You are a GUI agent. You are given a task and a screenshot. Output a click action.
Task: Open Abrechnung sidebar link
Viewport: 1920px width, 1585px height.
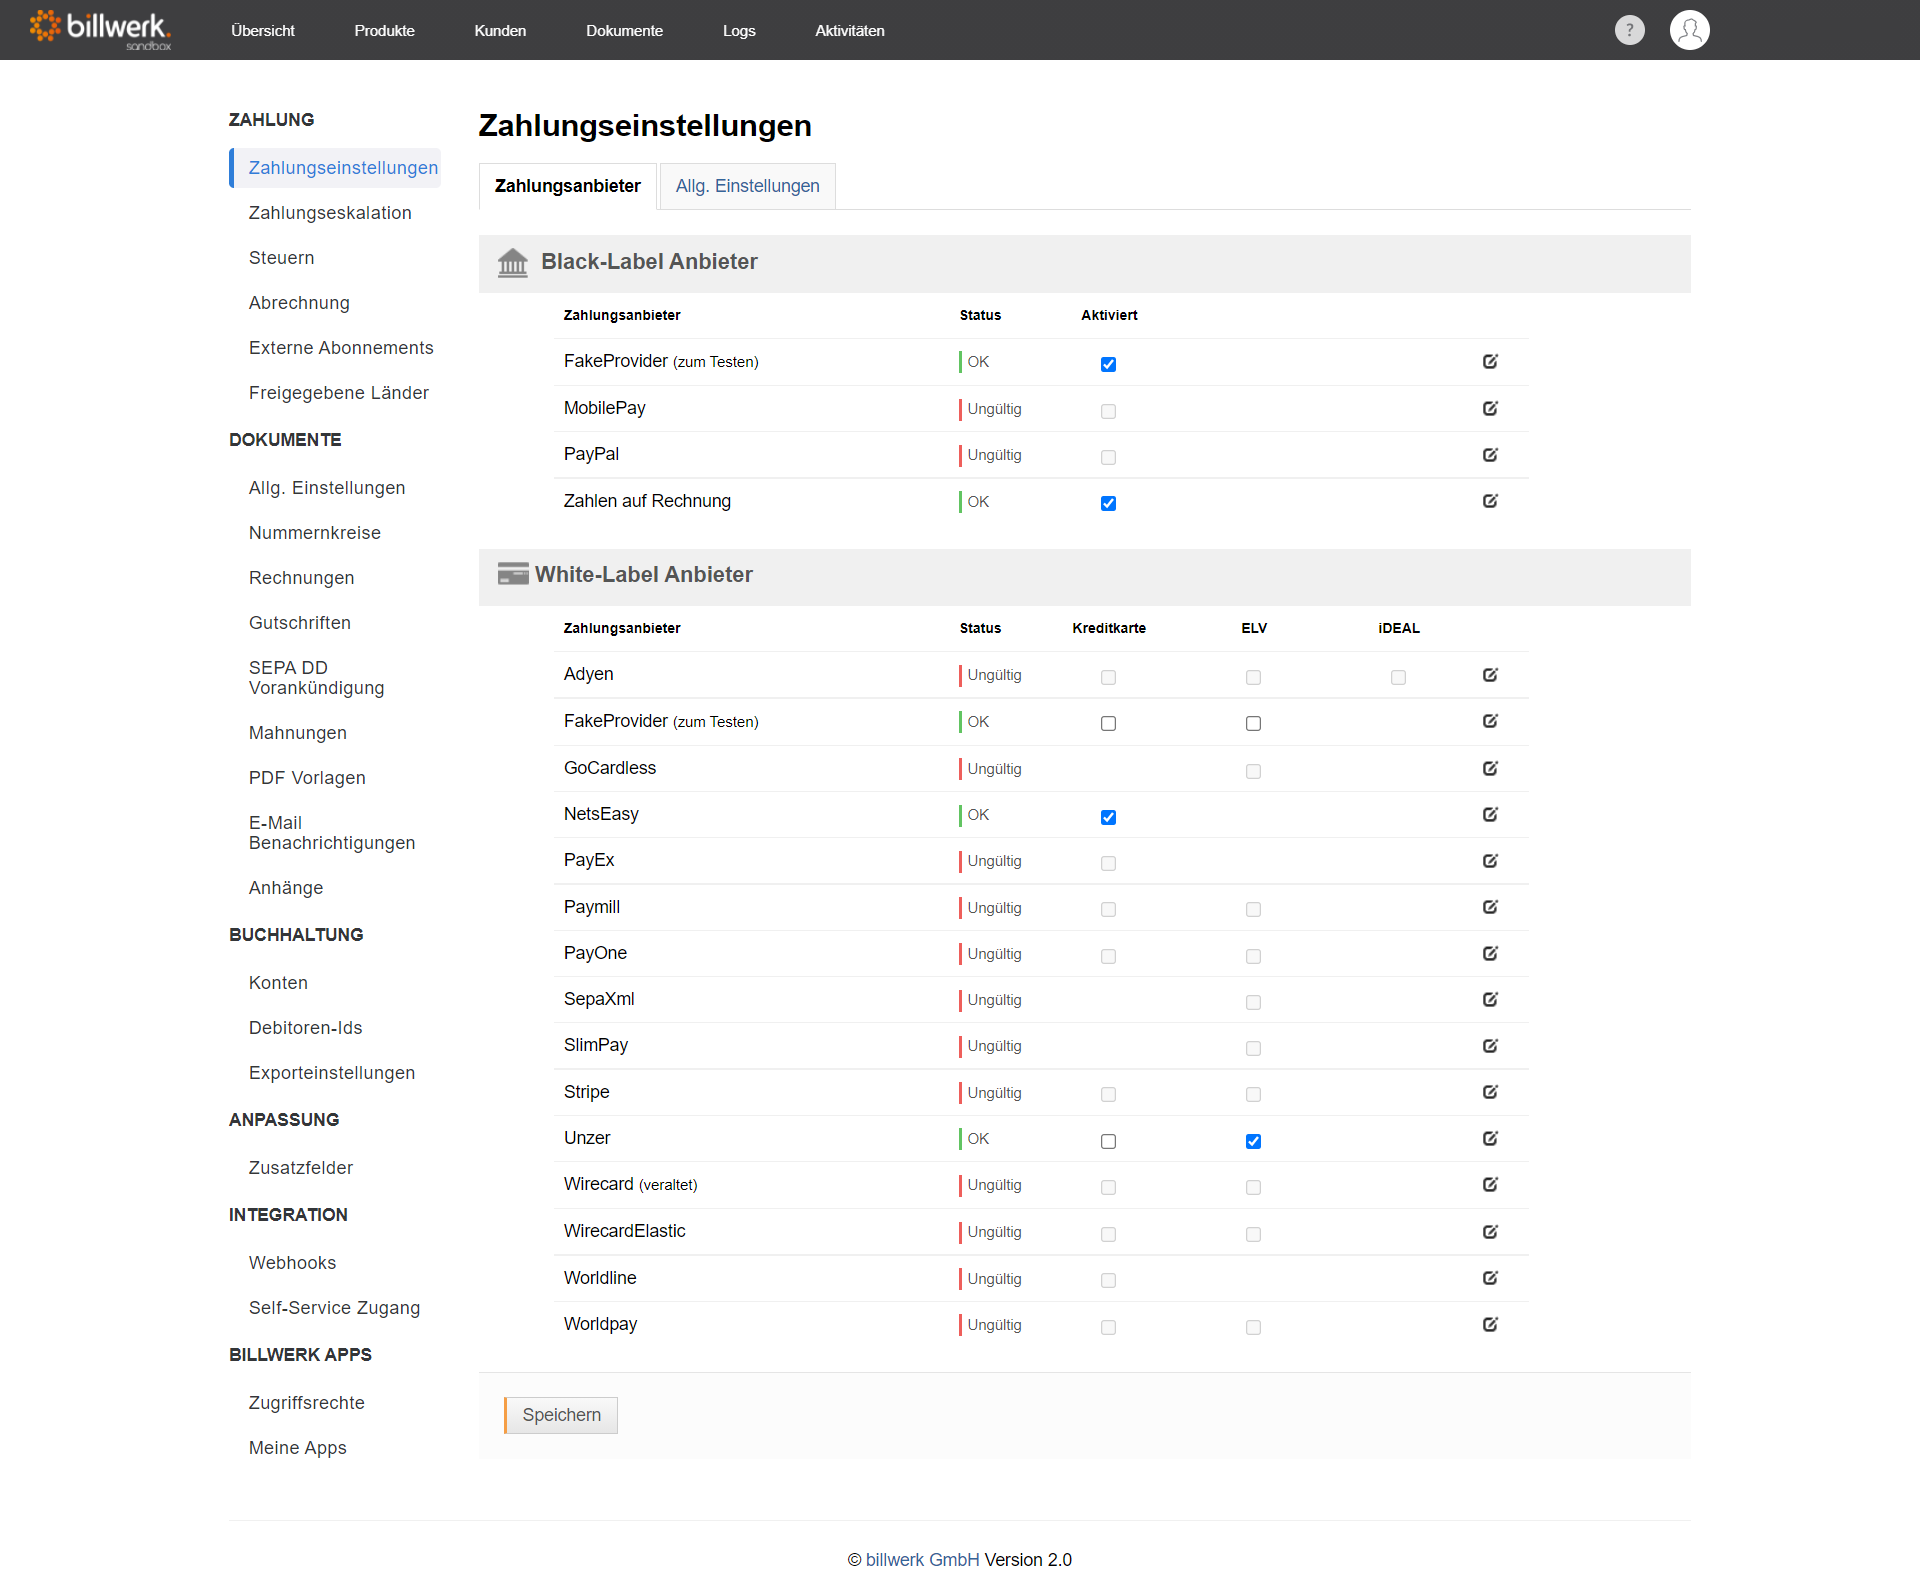[299, 303]
